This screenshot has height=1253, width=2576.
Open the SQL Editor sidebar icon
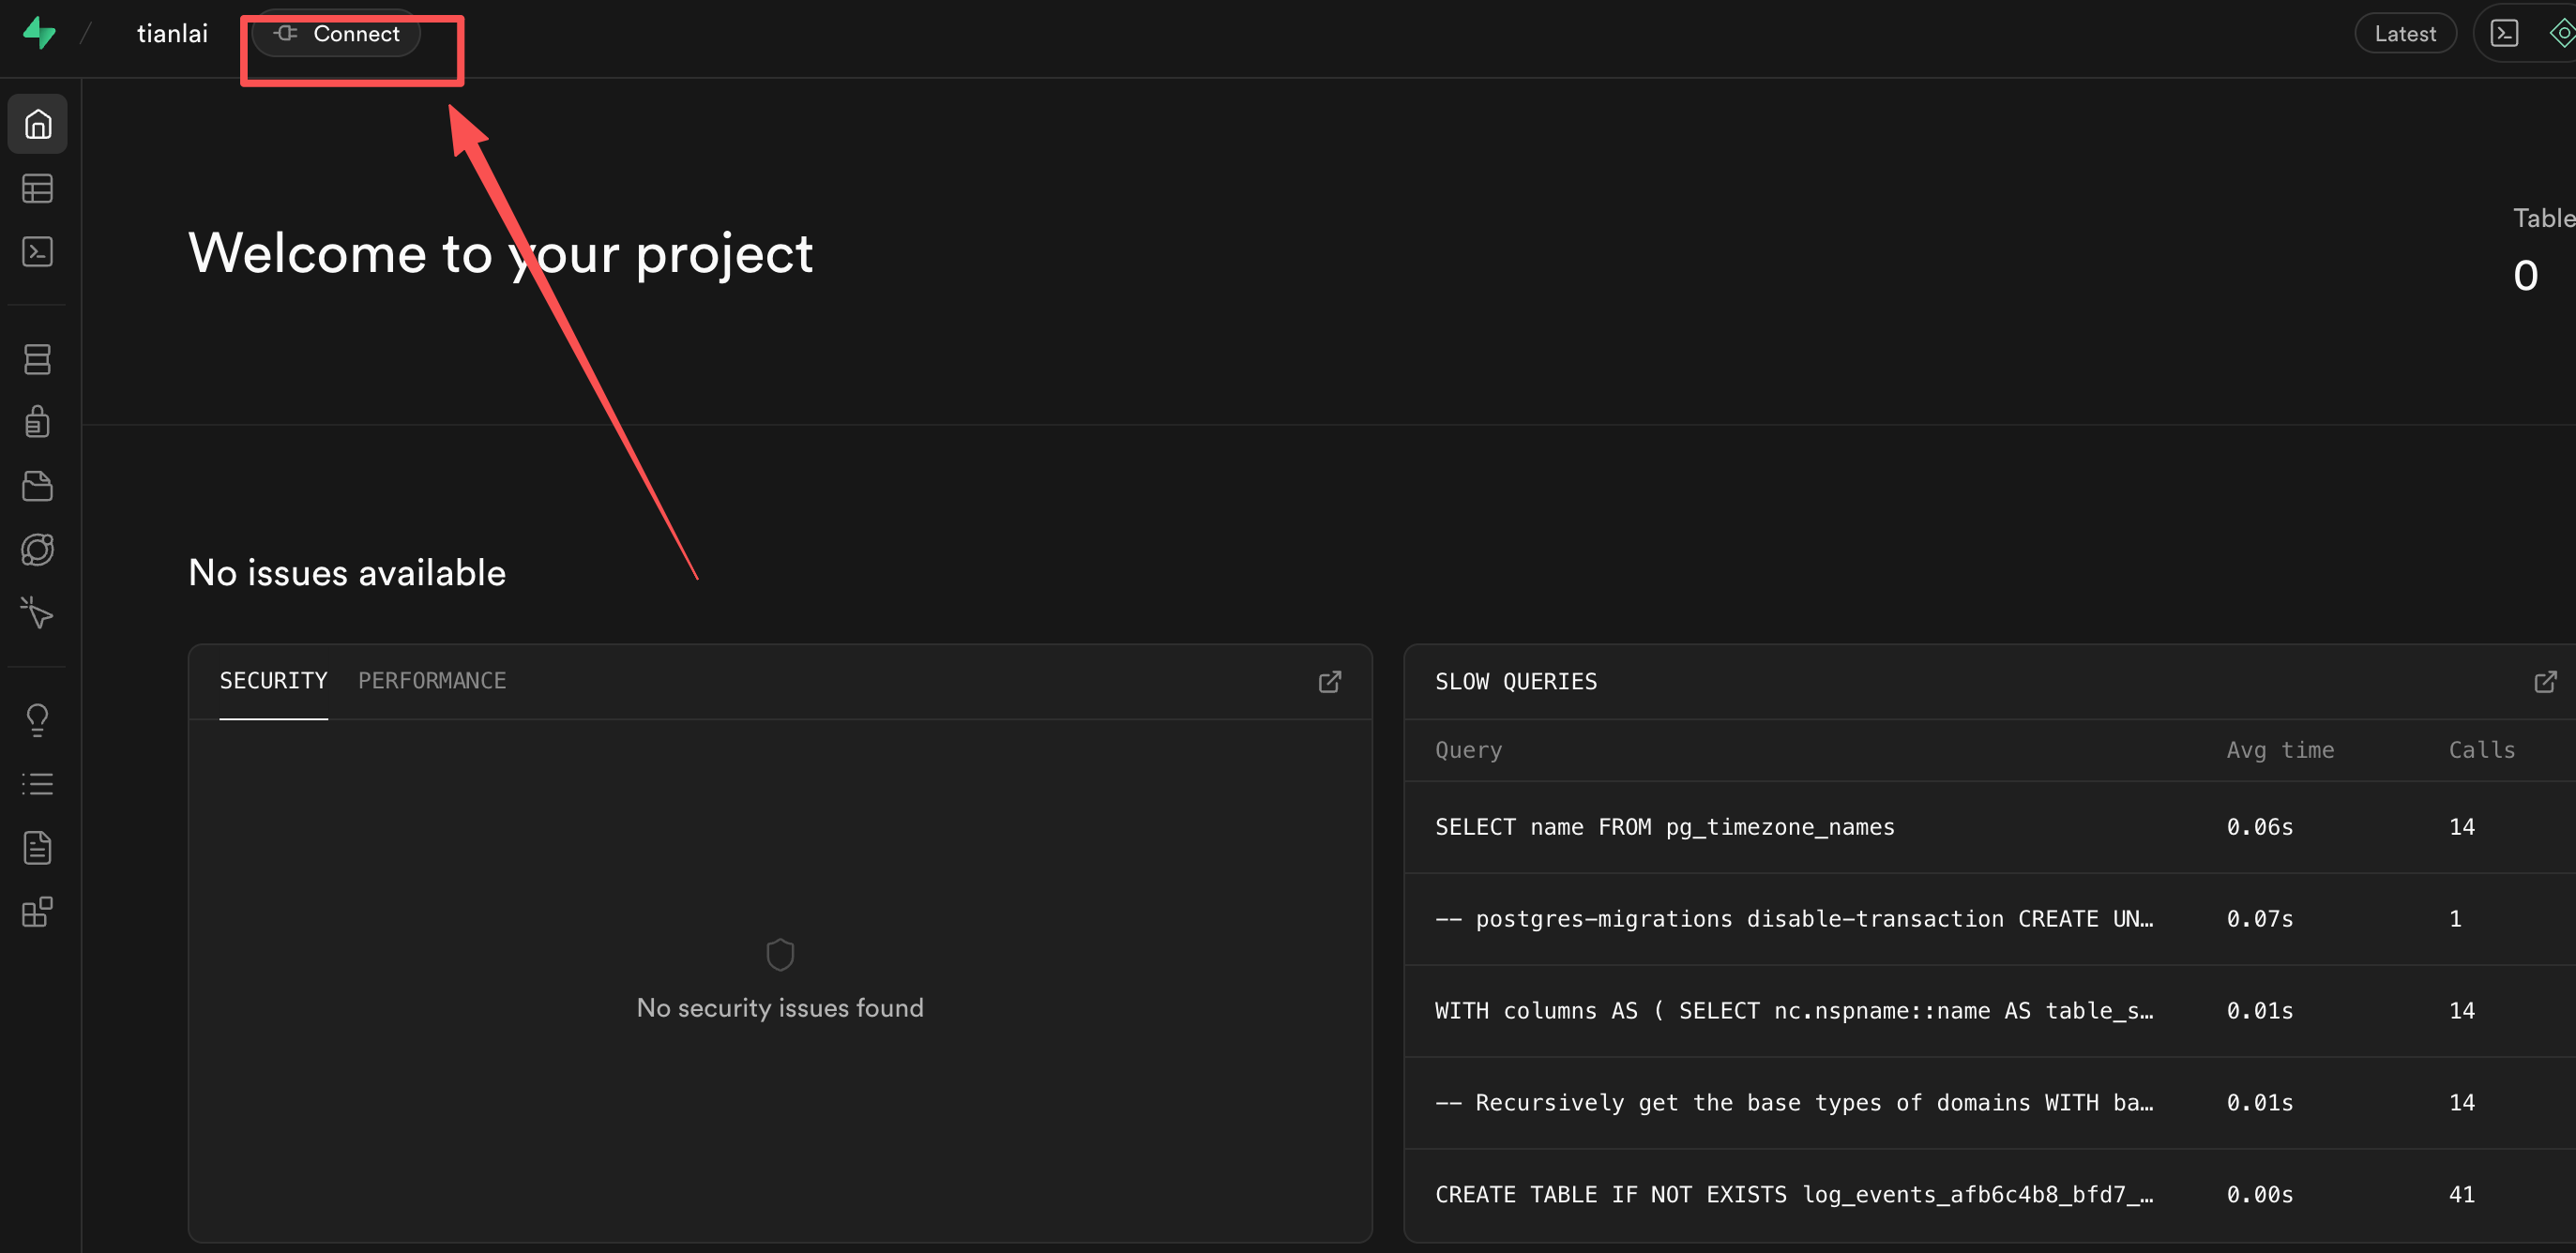point(37,251)
